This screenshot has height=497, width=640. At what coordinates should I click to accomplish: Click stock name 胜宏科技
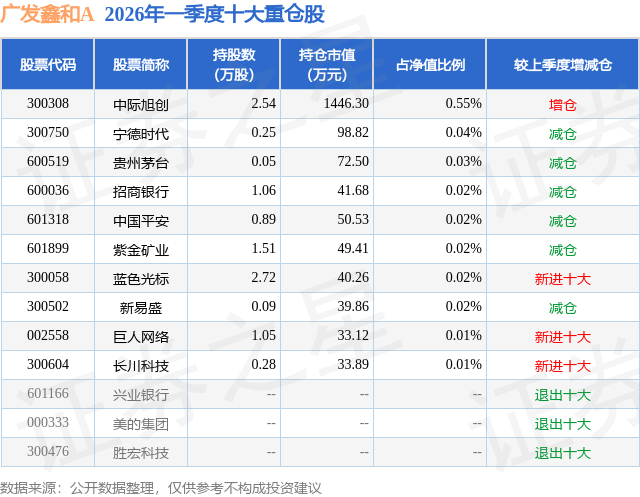[141, 453]
